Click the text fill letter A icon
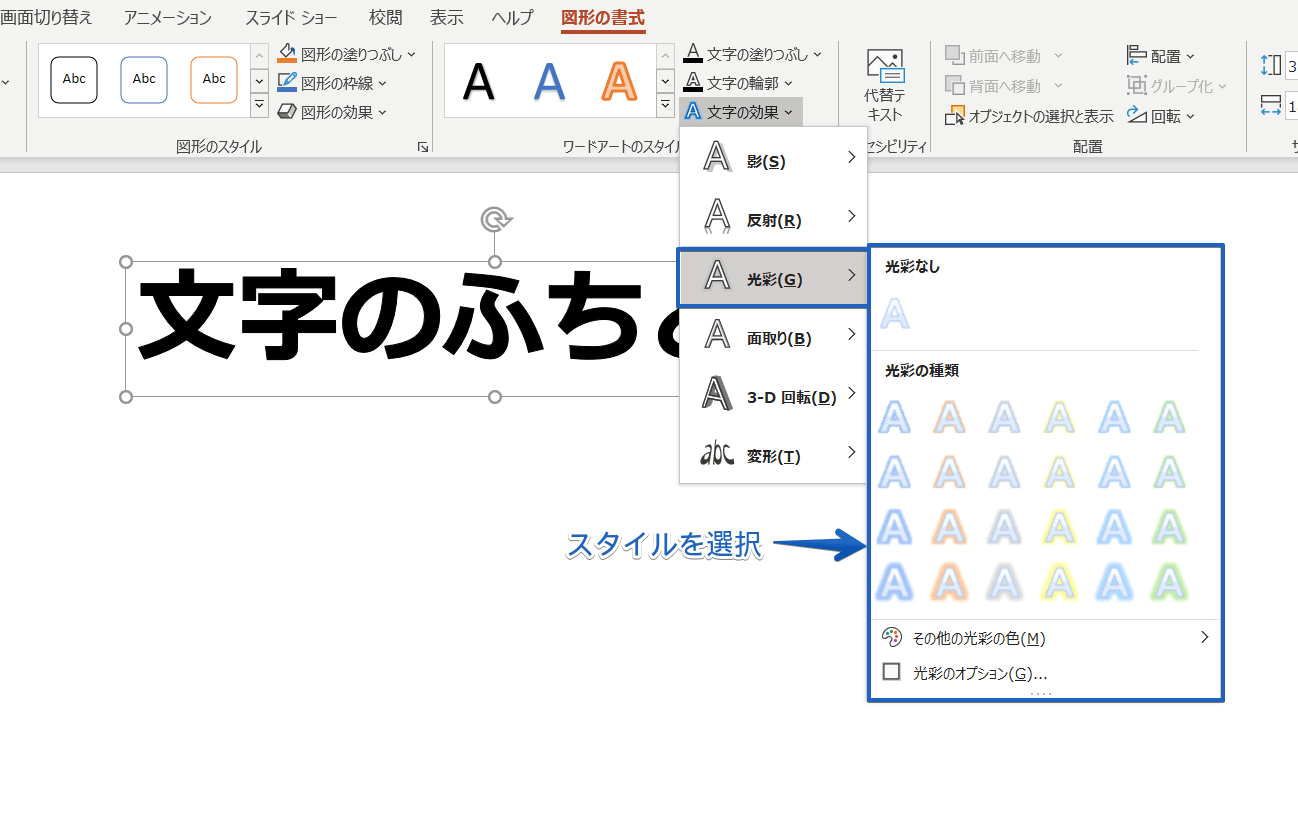 pyautogui.click(x=692, y=54)
